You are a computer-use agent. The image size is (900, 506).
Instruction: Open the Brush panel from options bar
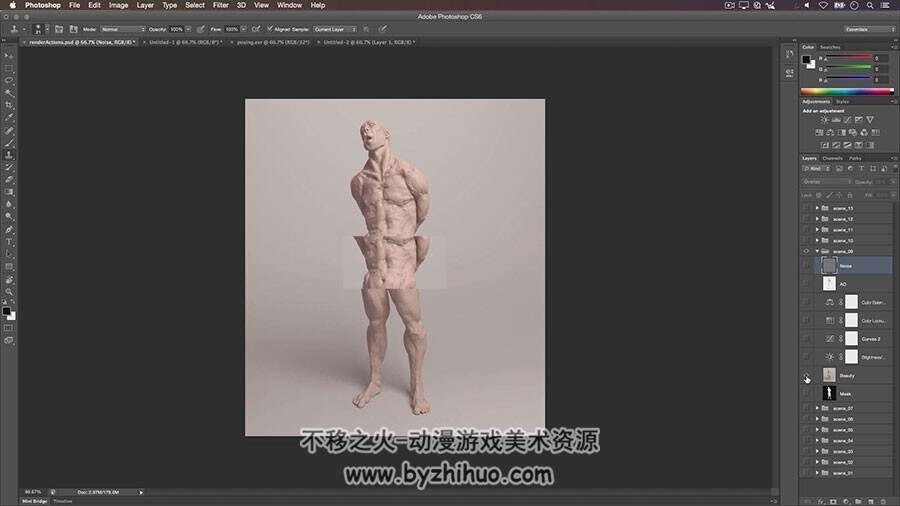(x=59, y=29)
